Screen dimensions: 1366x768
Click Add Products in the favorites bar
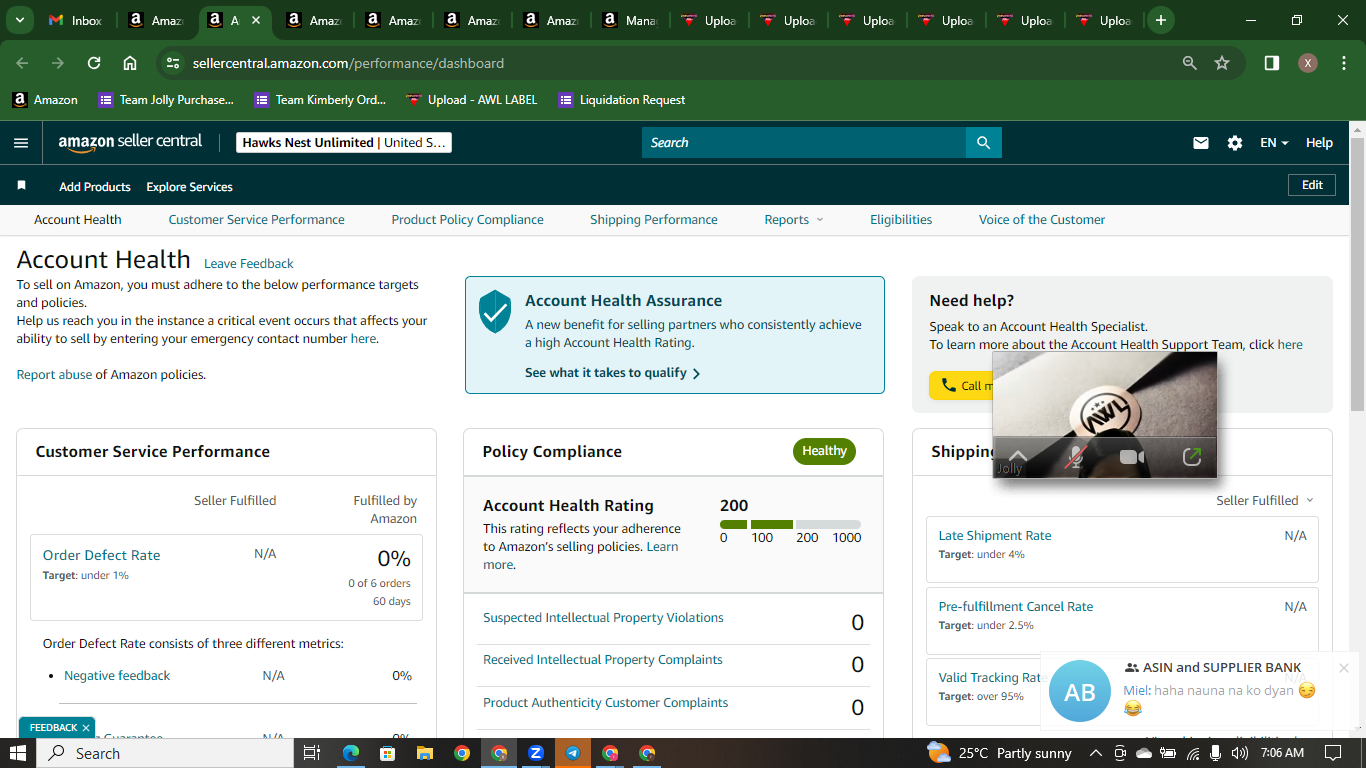(x=95, y=187)
